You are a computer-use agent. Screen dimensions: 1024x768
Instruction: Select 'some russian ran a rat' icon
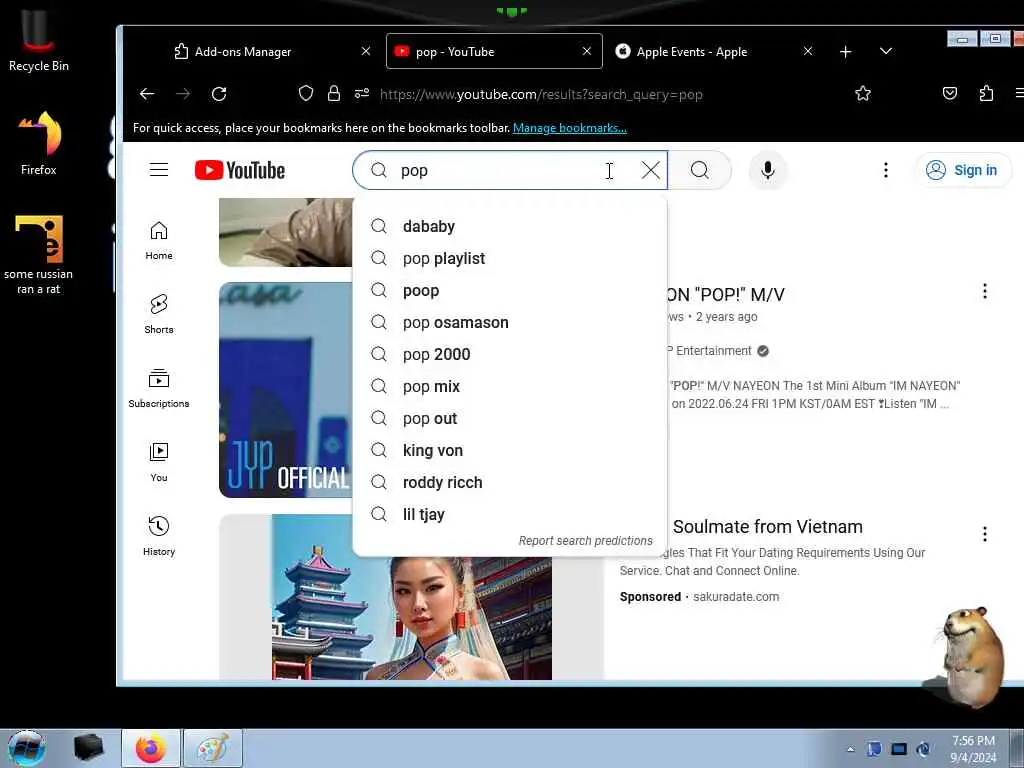(39, 255)
